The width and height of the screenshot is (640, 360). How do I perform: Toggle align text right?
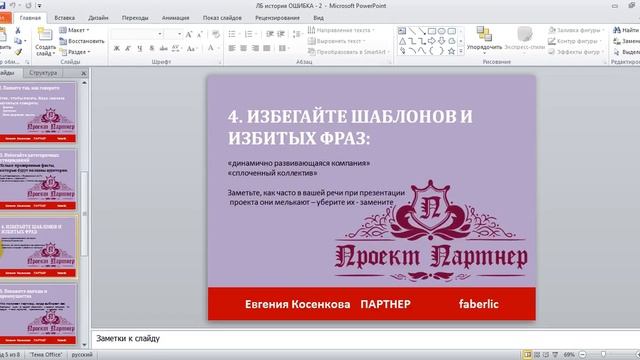click(x=255, y=48)
